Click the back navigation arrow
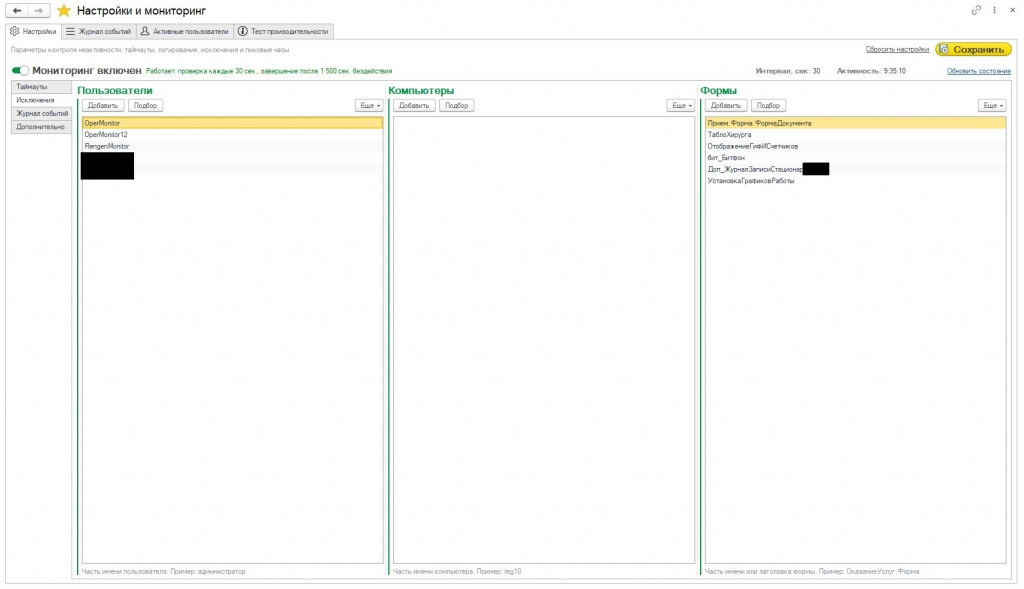Image resolution: width=1024 pixels, height=589 pixels. click(x=17, y=10)
